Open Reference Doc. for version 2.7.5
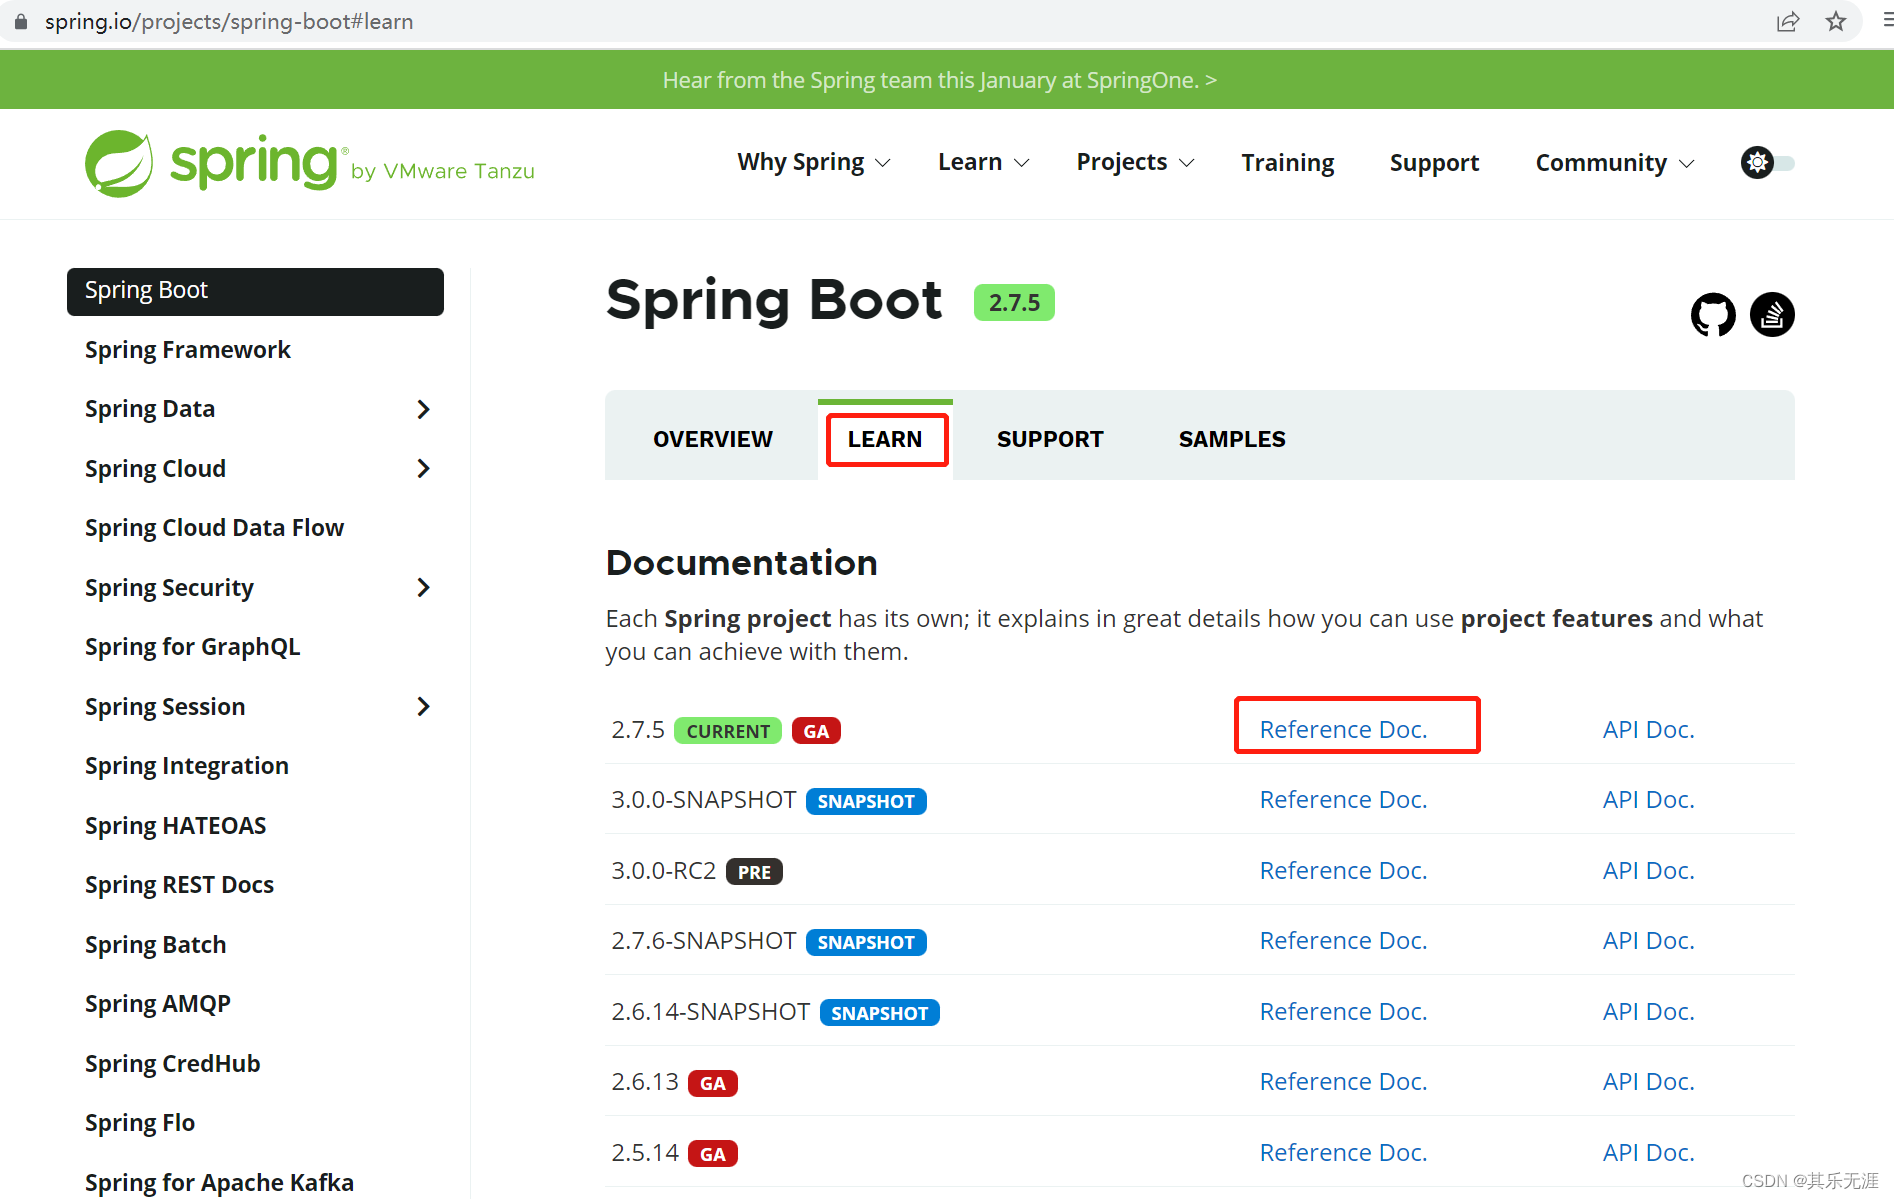This screenshot has width=1894, height=1199. pos(1343,730)
